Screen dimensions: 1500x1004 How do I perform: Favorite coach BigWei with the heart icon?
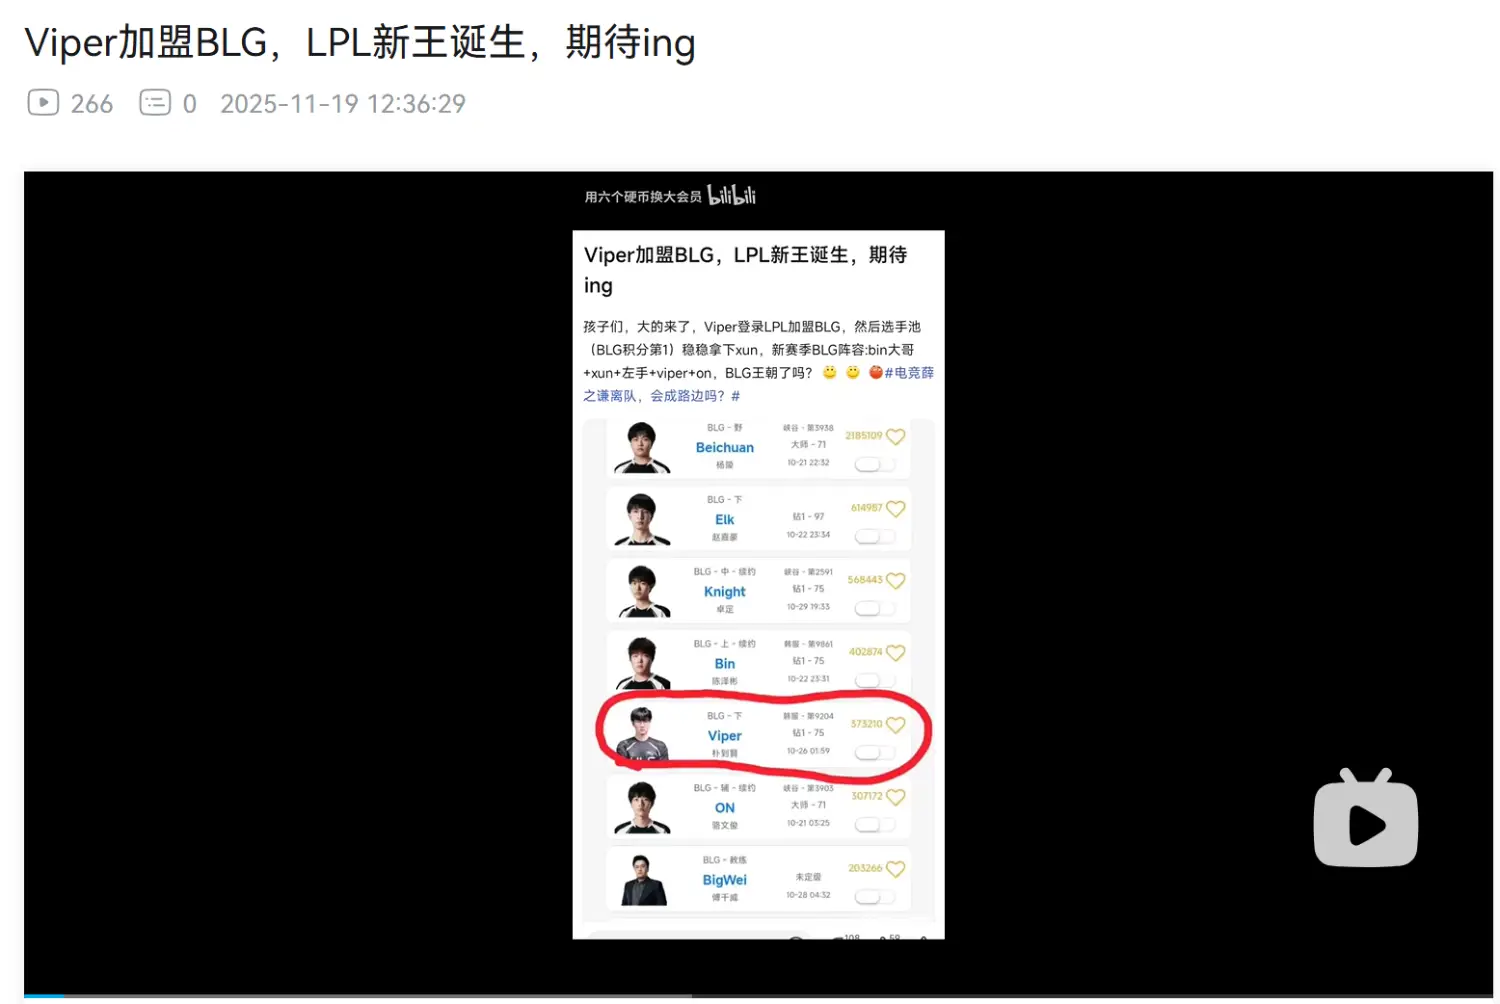tap(896, 869)
